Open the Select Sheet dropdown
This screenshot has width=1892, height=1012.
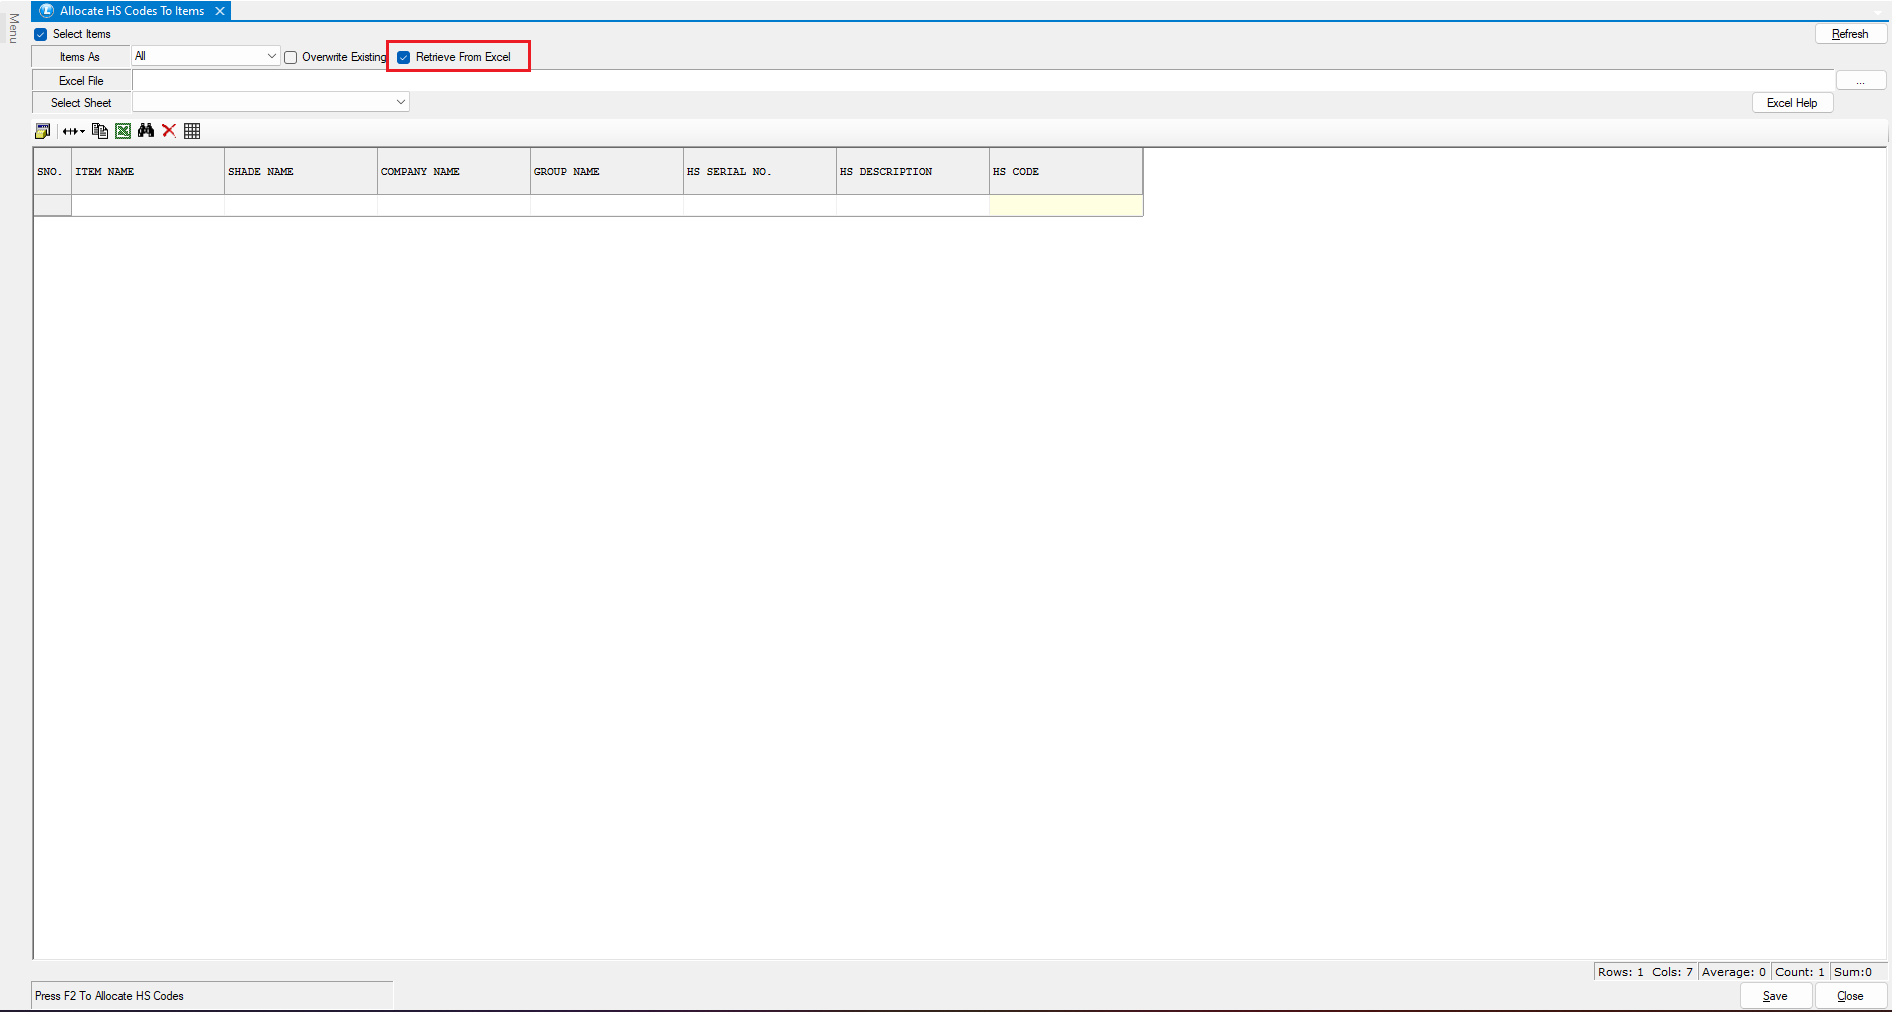tap(400, 102)
